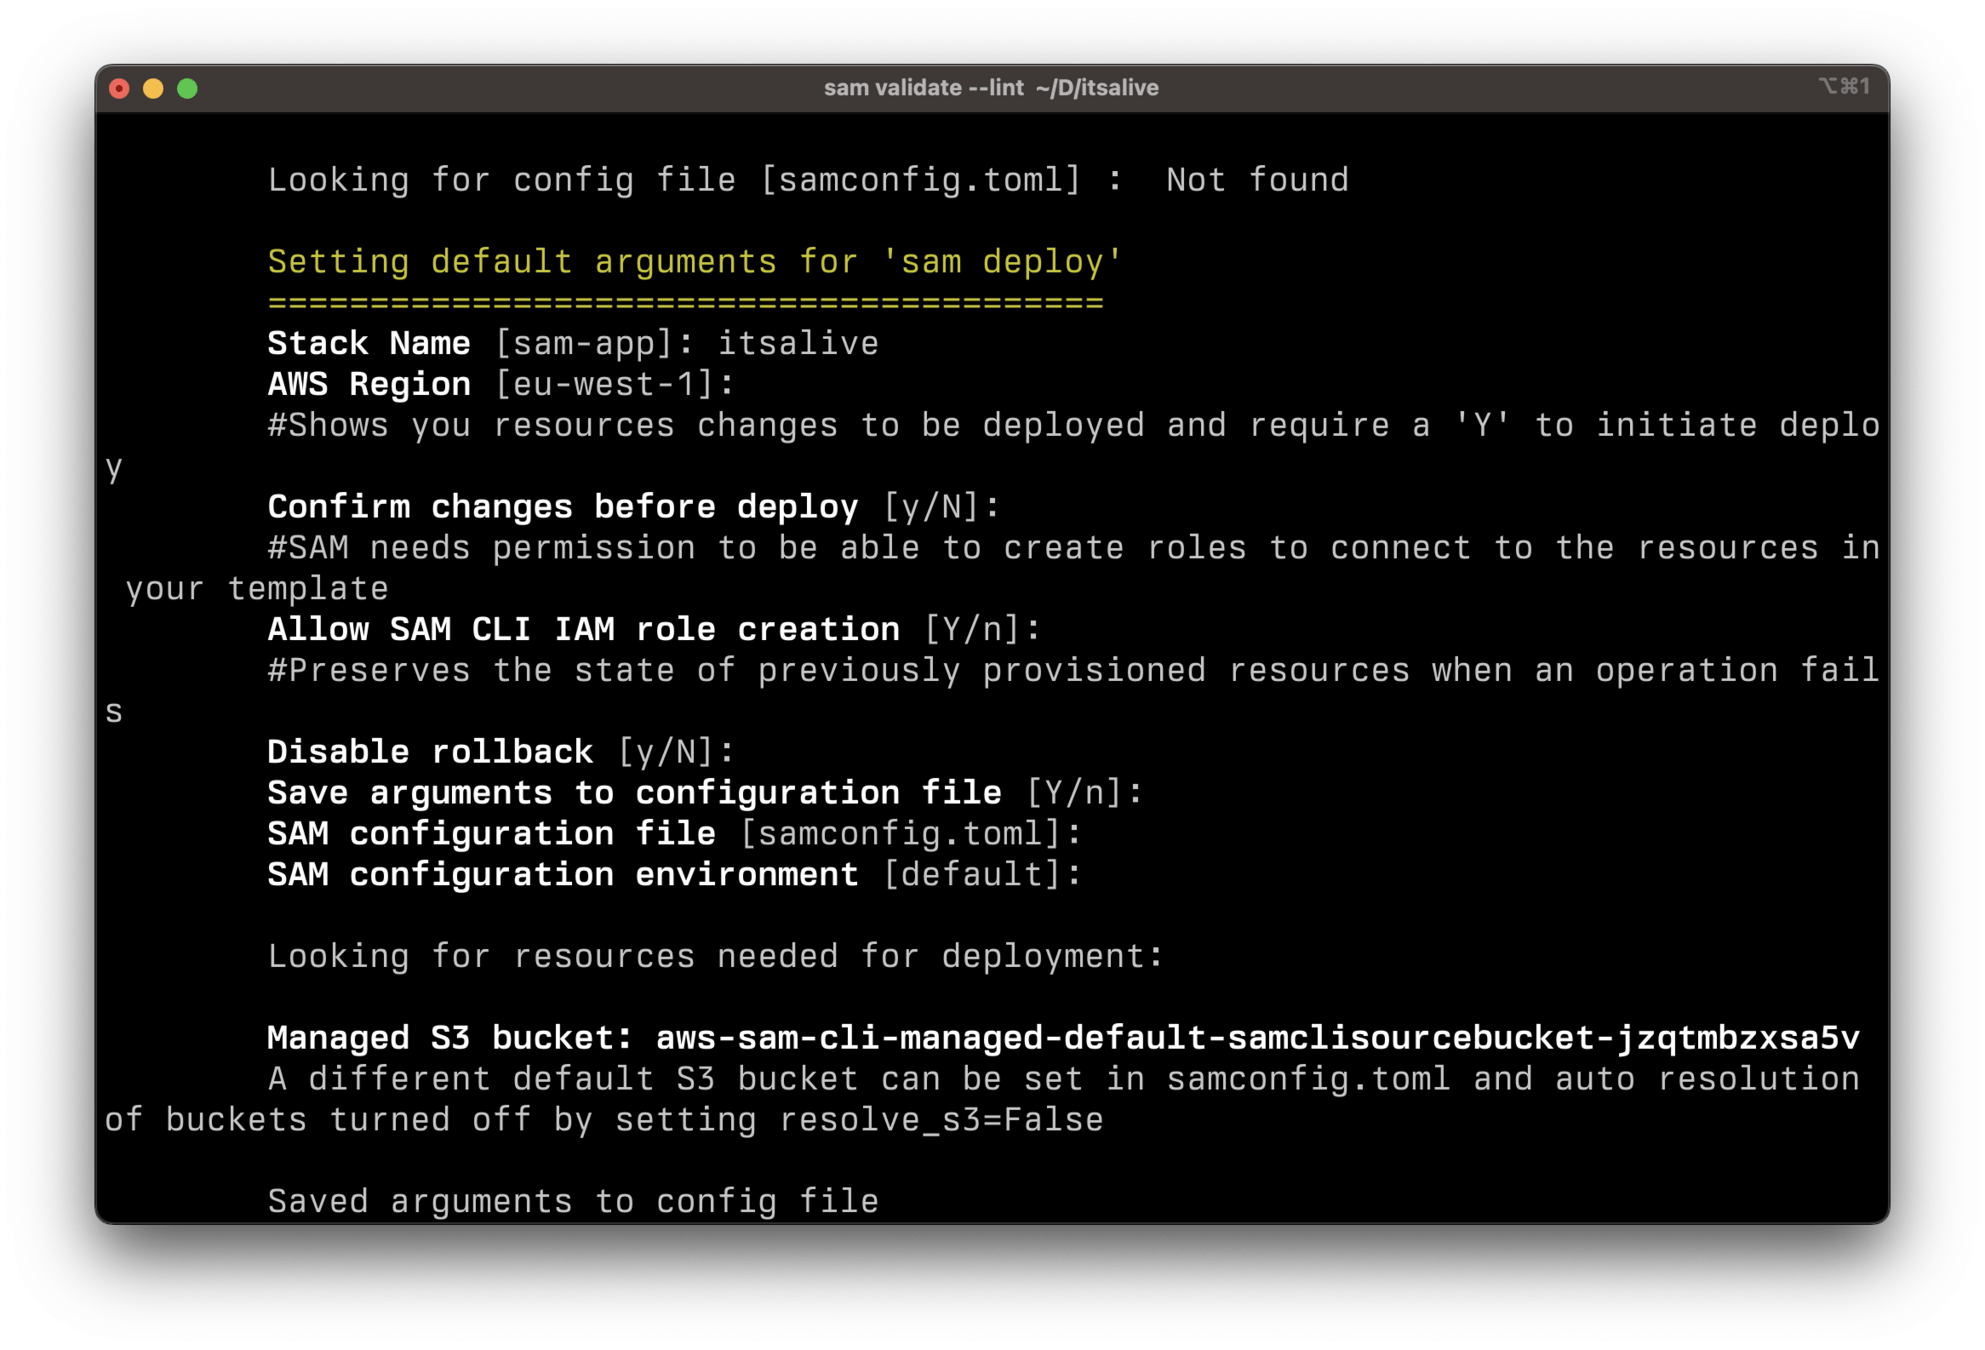
Task: Click 'Save arguments to configuration file' prompt
Action: click(x=634, y=793)
